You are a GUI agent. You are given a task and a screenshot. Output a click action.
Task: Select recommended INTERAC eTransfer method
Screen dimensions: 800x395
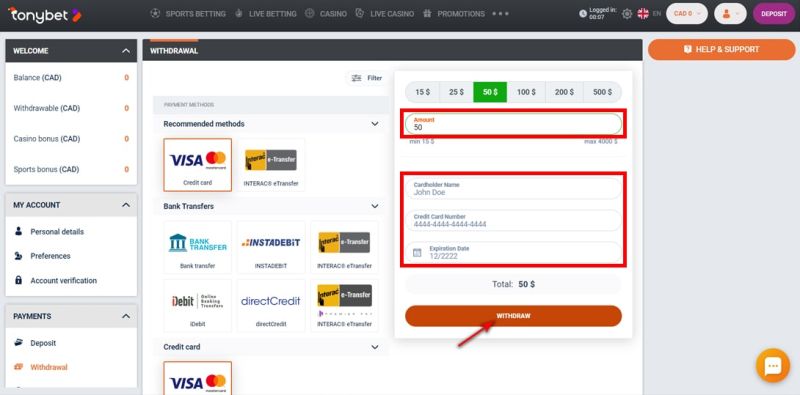pyautogui.click(x=271, y=165)
